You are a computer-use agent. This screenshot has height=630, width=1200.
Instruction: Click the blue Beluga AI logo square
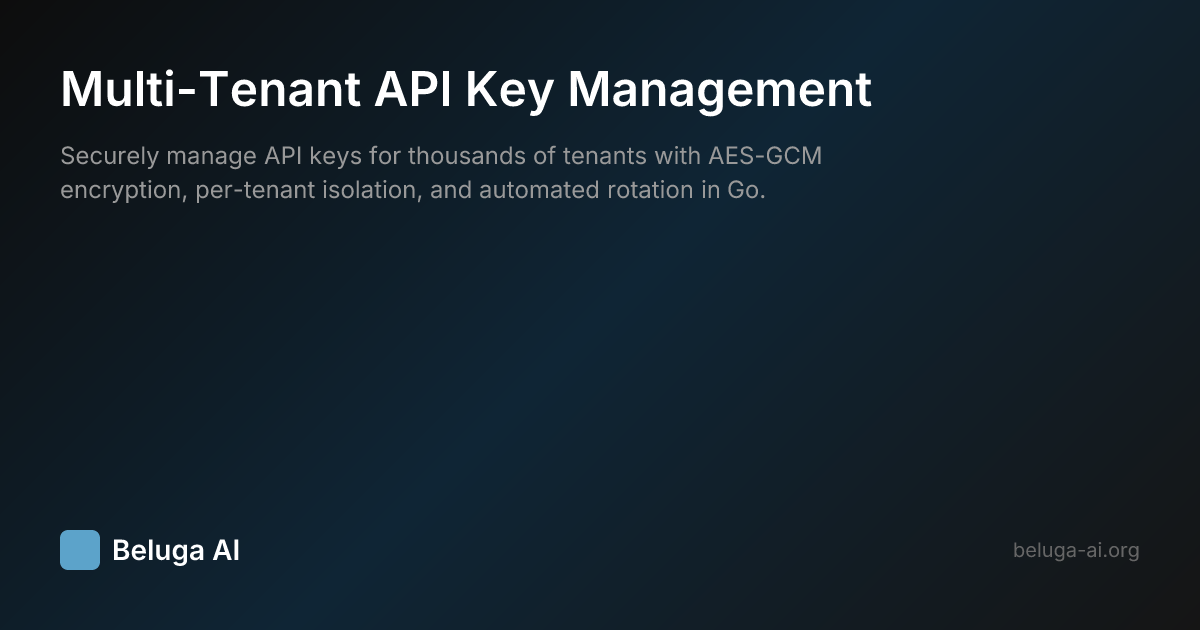(x=80, y=550)
